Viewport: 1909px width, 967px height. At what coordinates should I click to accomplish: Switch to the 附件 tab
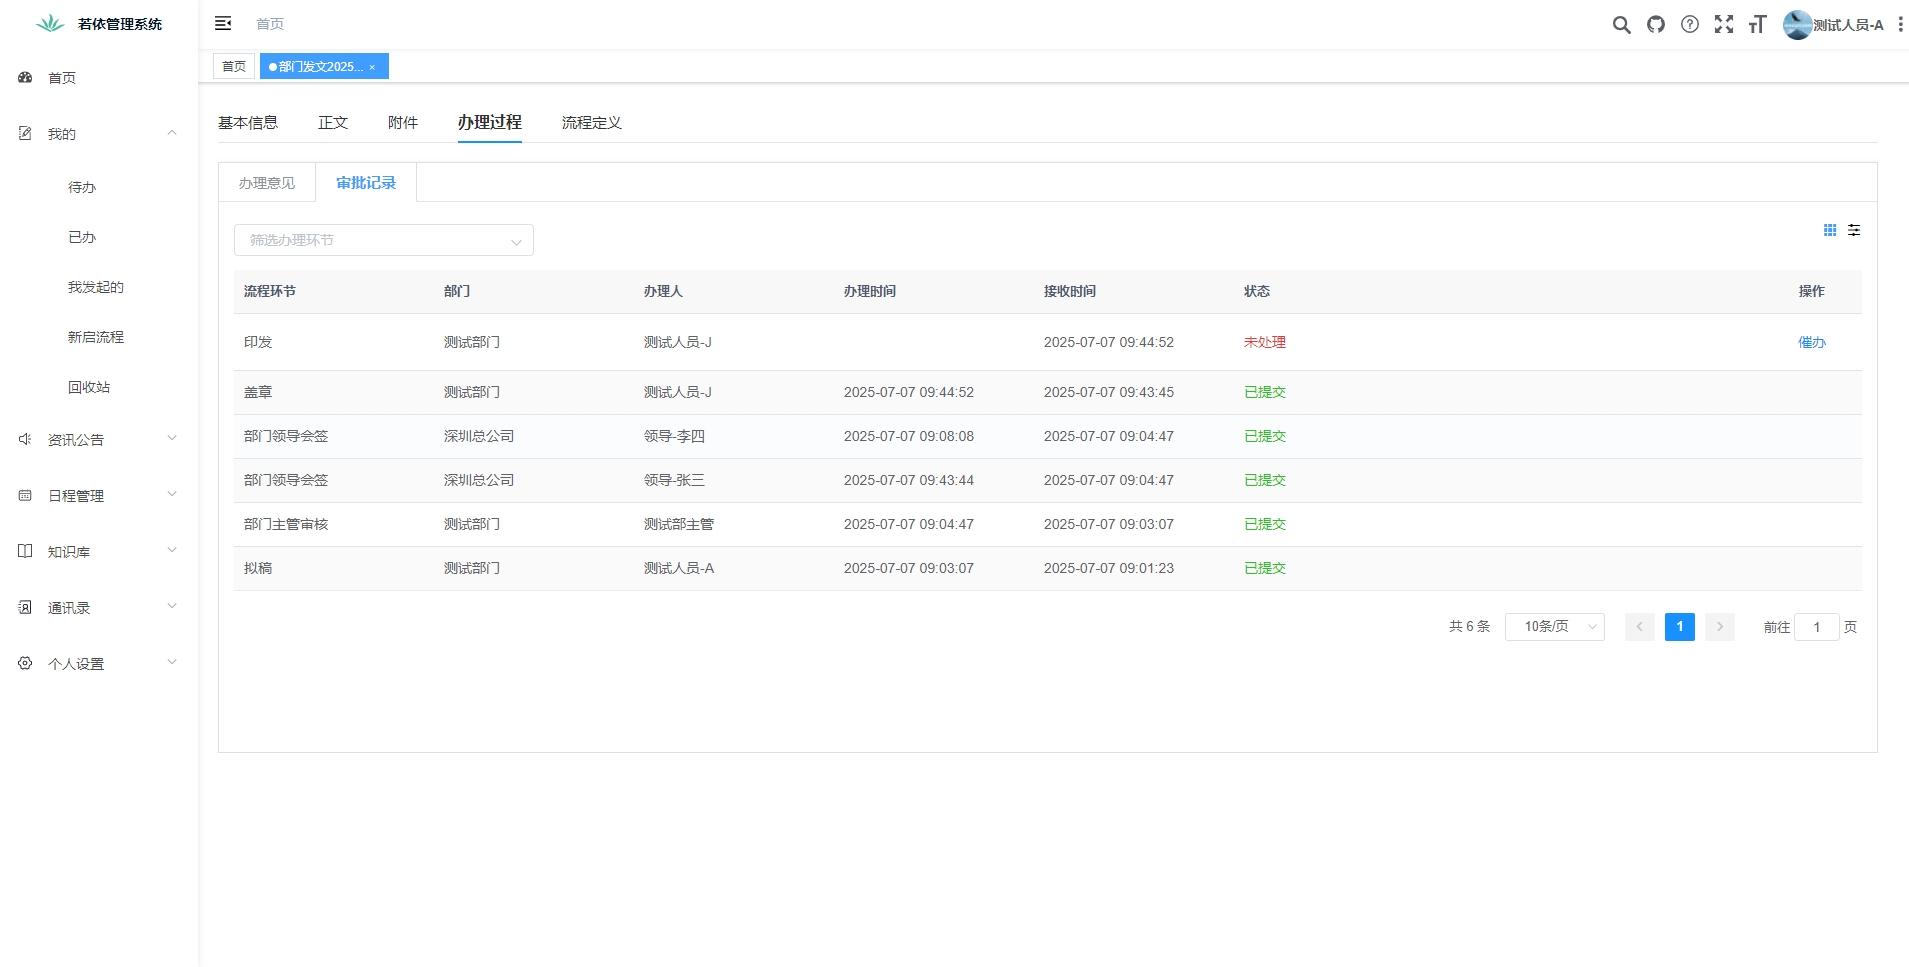coord(403,123)
